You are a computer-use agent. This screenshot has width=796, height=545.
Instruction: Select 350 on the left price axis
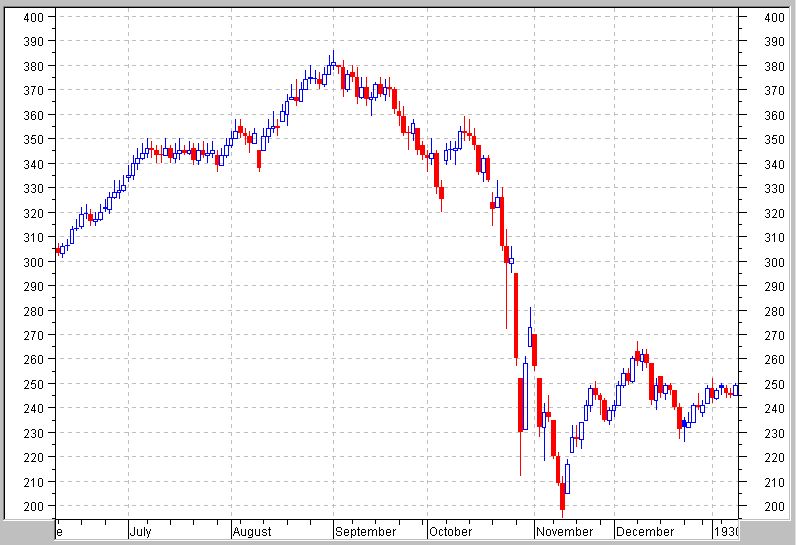pos(34,139)
